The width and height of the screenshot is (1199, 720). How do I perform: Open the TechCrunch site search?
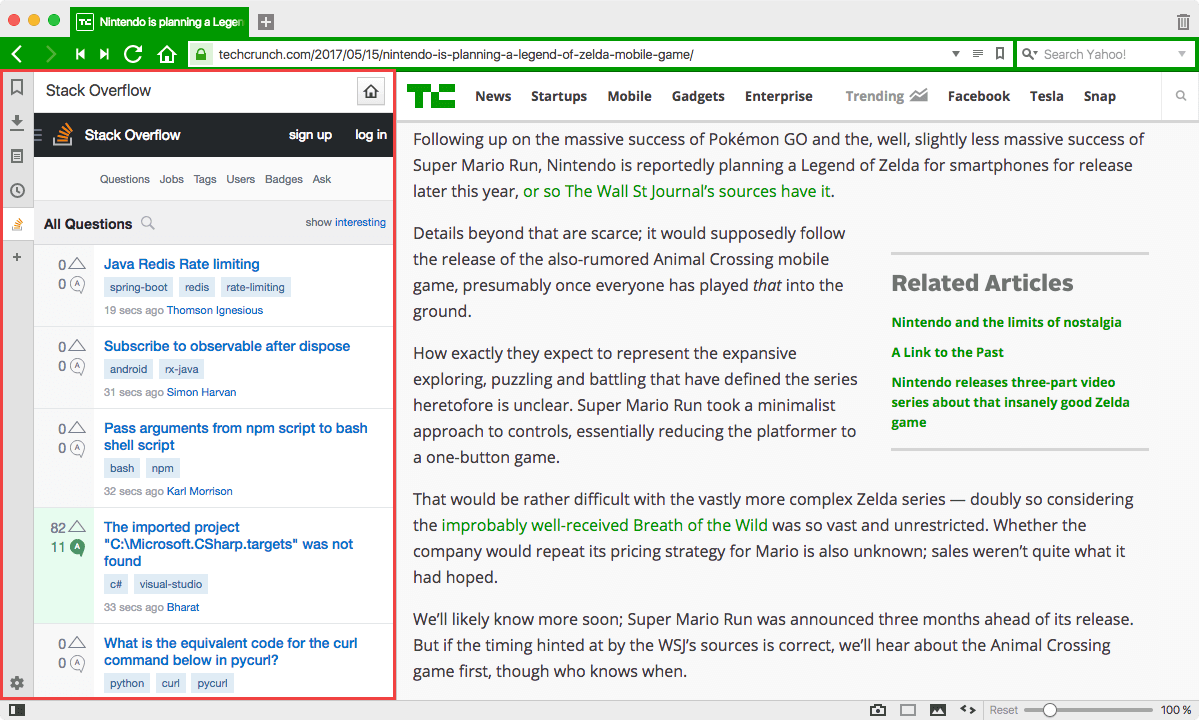1181,96
